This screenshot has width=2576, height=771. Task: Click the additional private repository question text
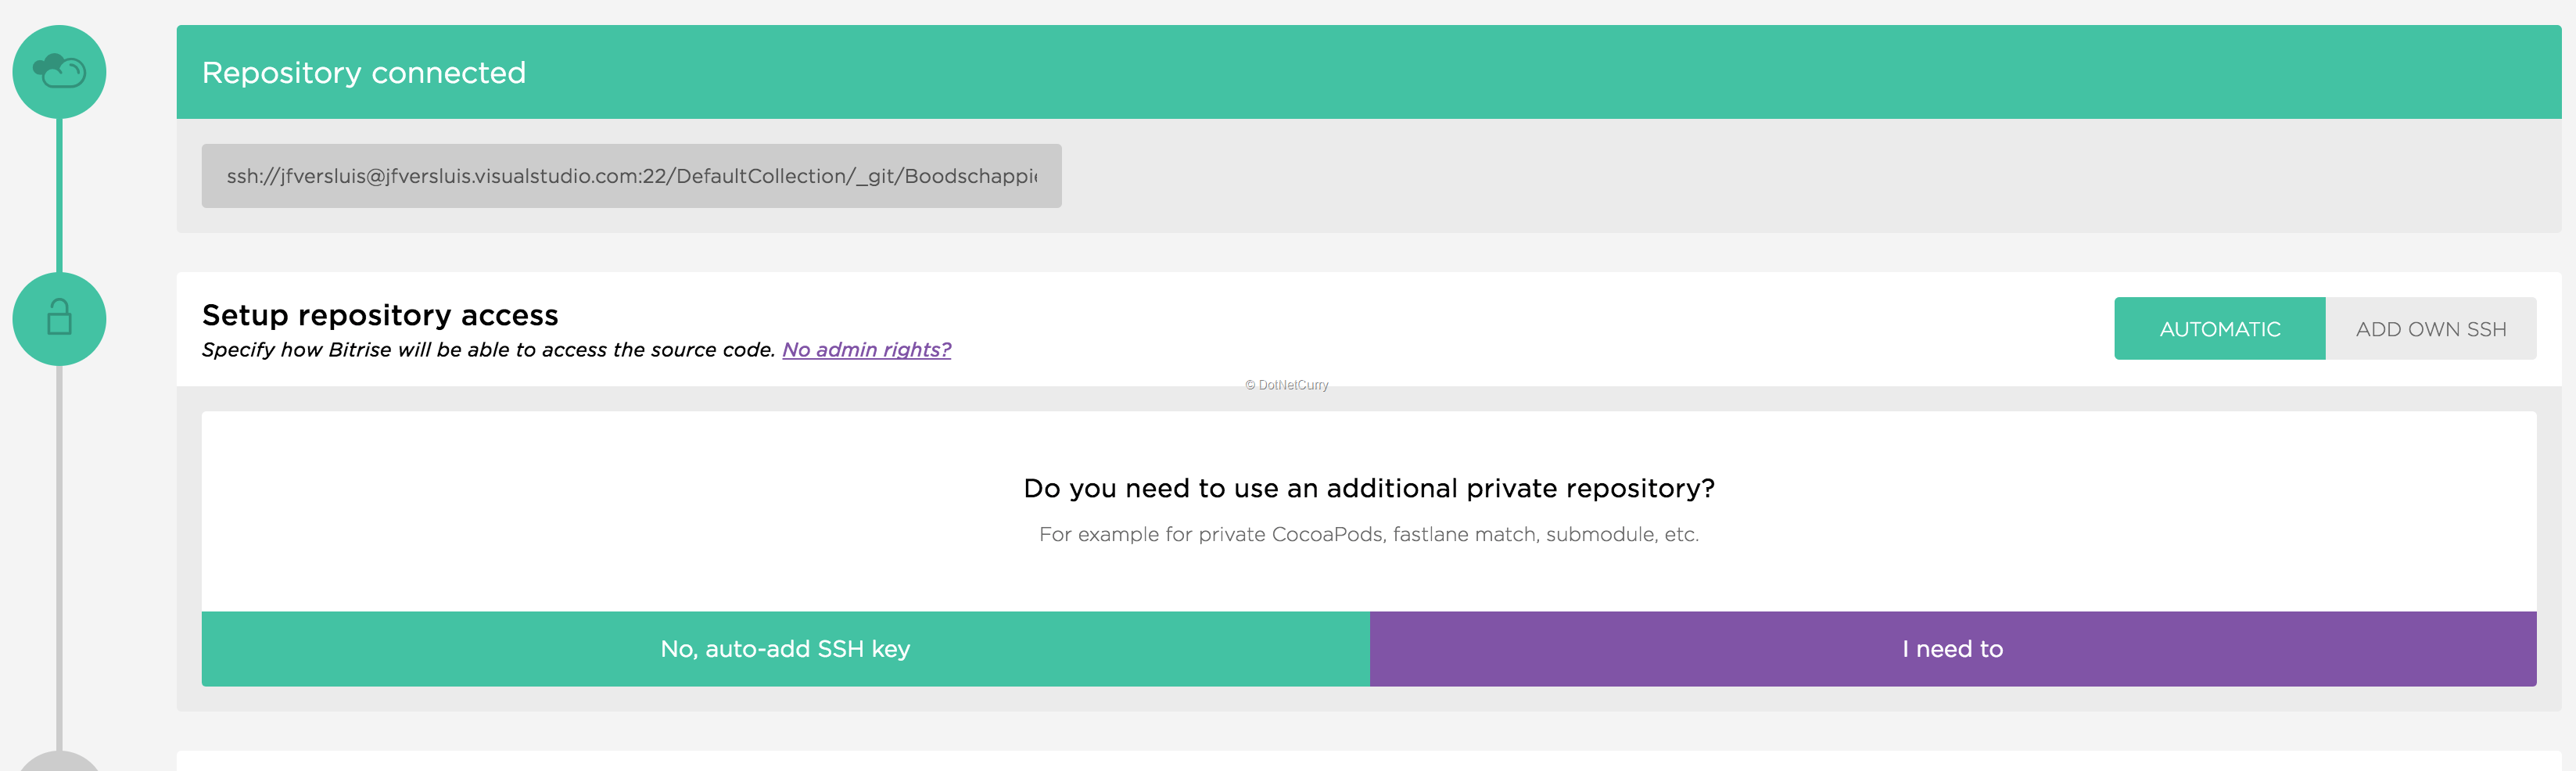point(1369,488)
